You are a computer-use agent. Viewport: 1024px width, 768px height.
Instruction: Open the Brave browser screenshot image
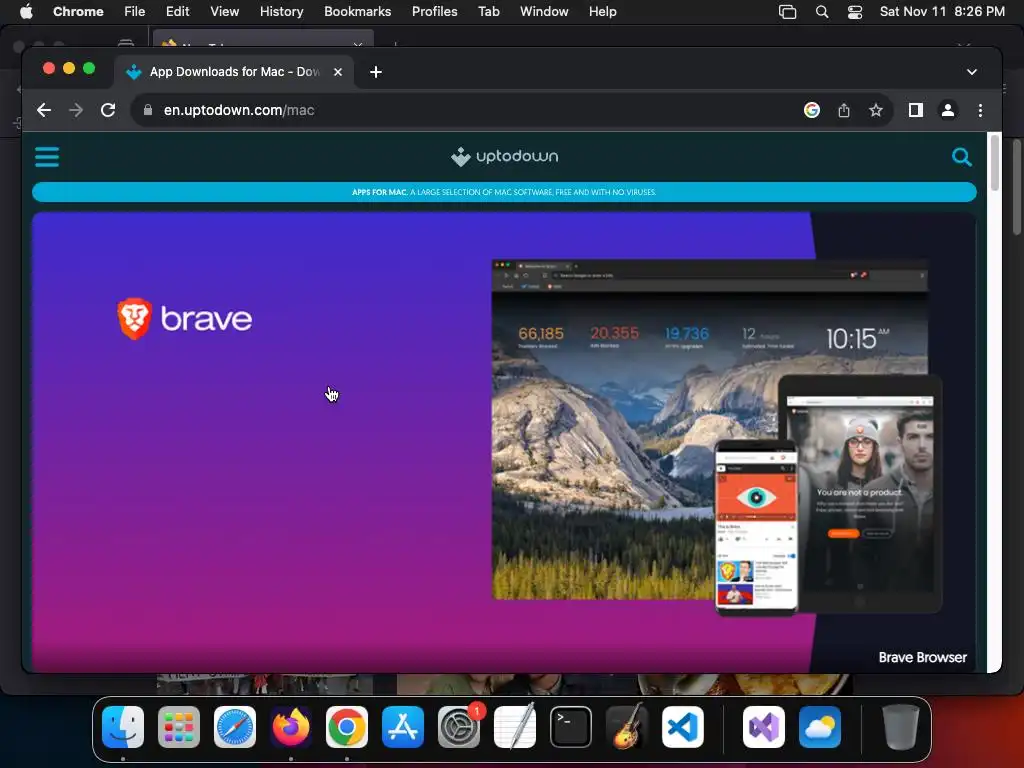tap(716, 436)
